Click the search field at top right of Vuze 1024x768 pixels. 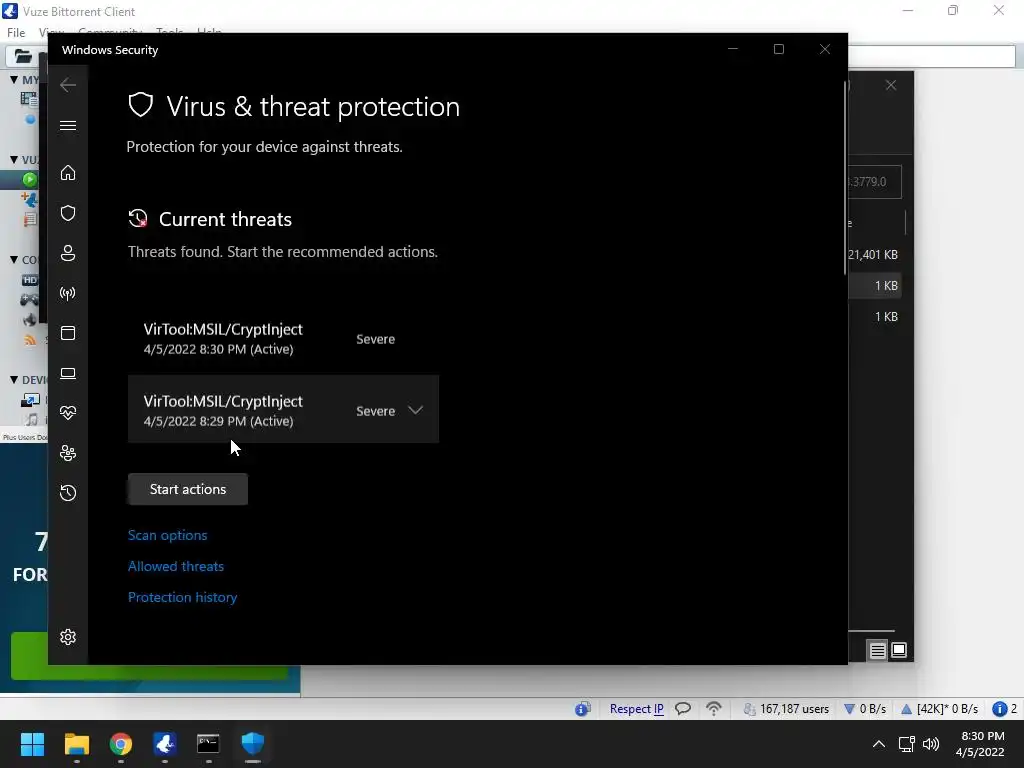931,56
